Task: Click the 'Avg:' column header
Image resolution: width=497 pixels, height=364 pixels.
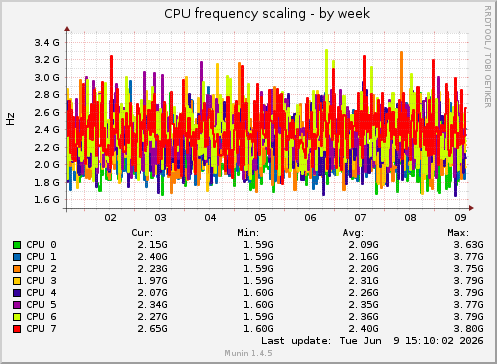Action: (353, 233)
